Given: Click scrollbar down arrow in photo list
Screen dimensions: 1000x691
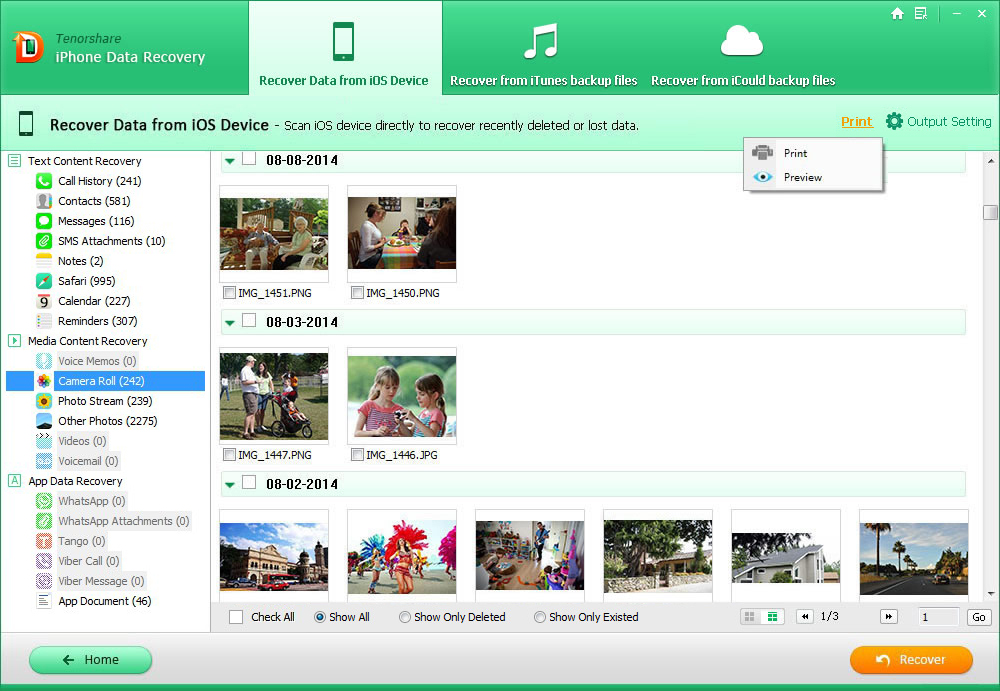Looking at the screenshot, I should tap(990, 593).
